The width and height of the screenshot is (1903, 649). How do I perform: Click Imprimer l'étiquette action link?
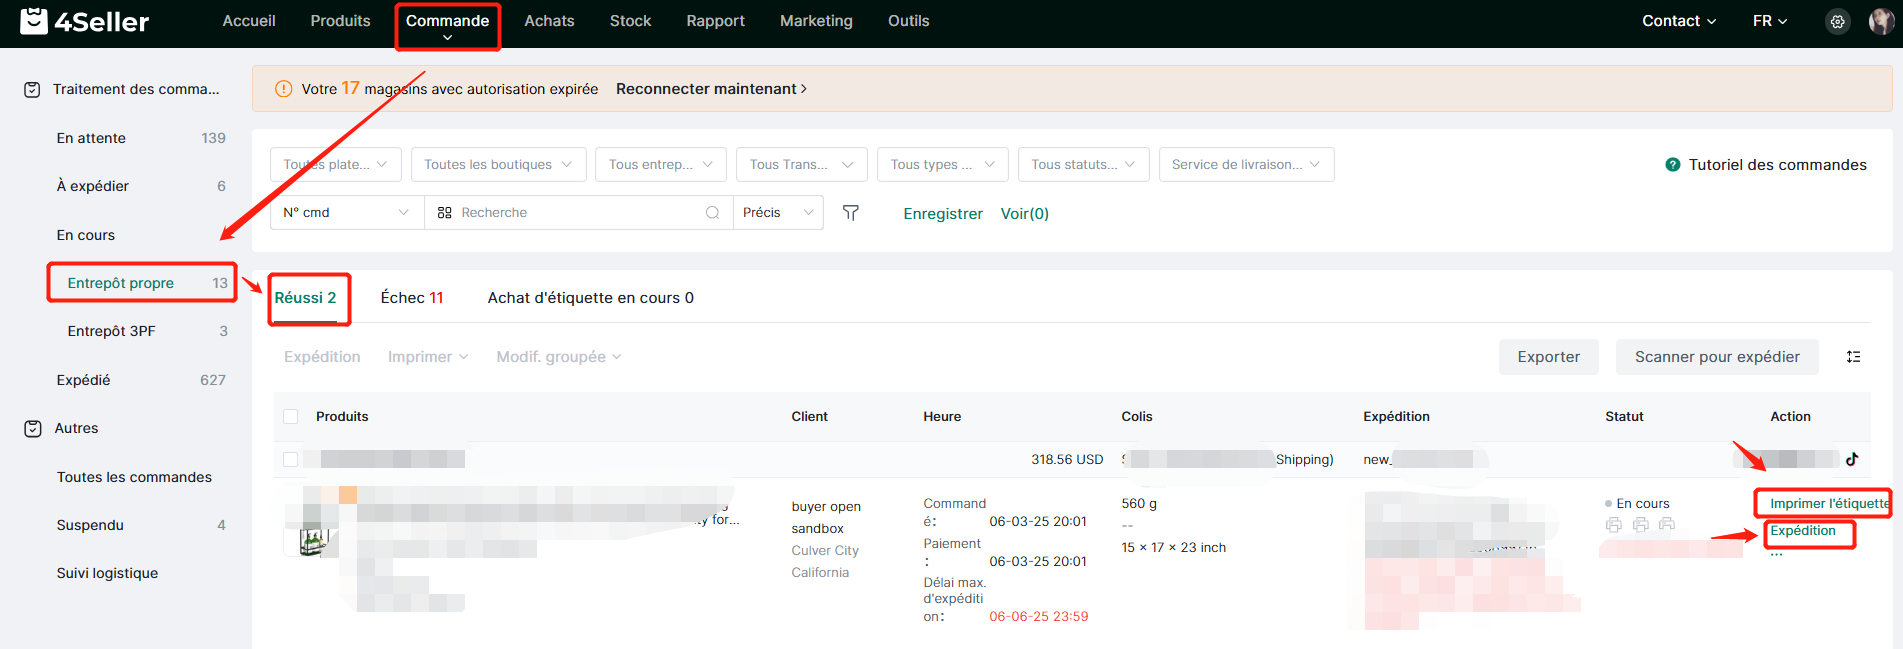click(1829, 504)
